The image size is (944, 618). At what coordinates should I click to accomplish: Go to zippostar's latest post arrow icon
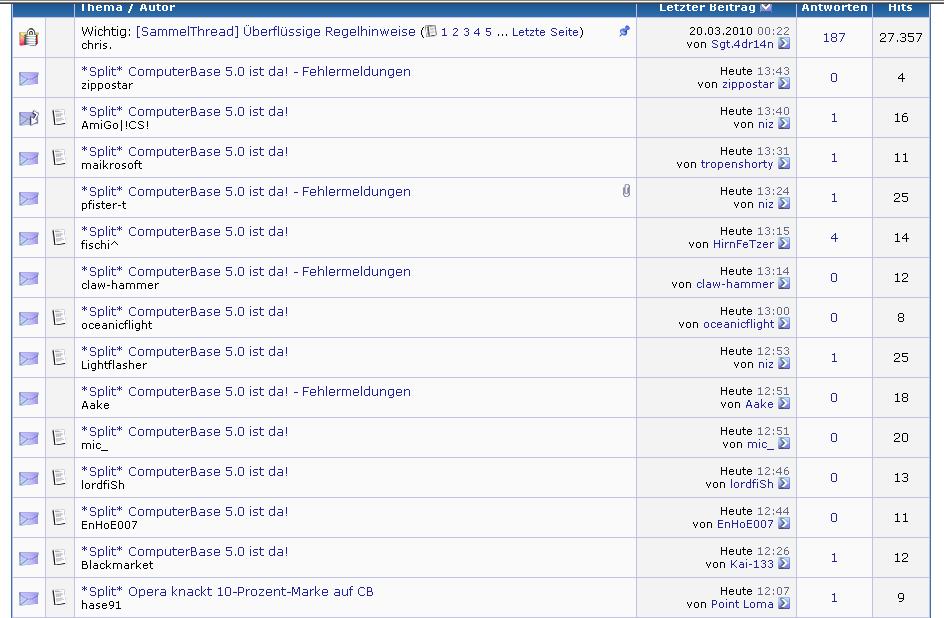pyautogui.click(x=783, y=84)
